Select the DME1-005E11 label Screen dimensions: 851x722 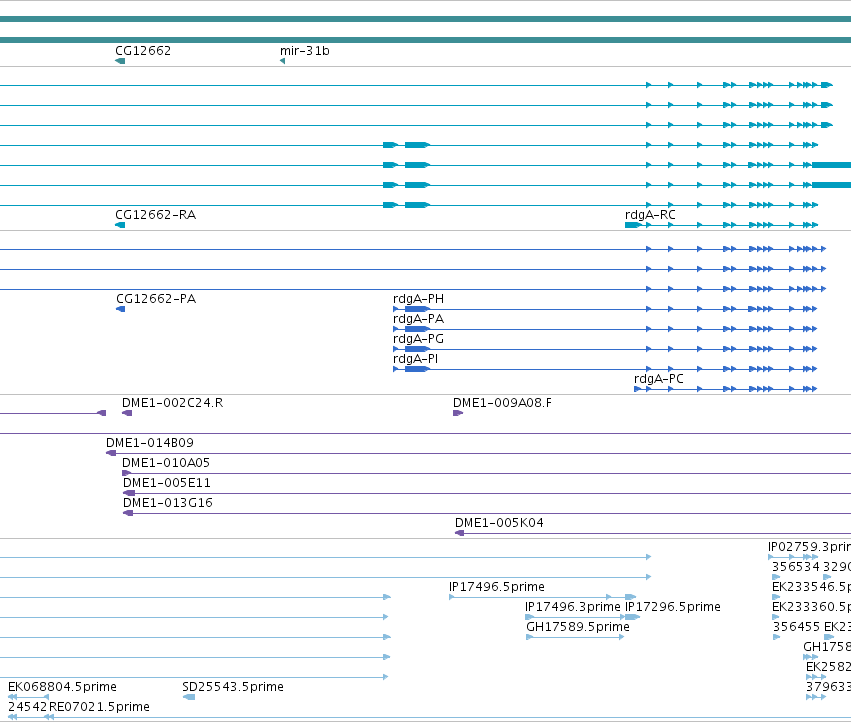tap(167, 483)
